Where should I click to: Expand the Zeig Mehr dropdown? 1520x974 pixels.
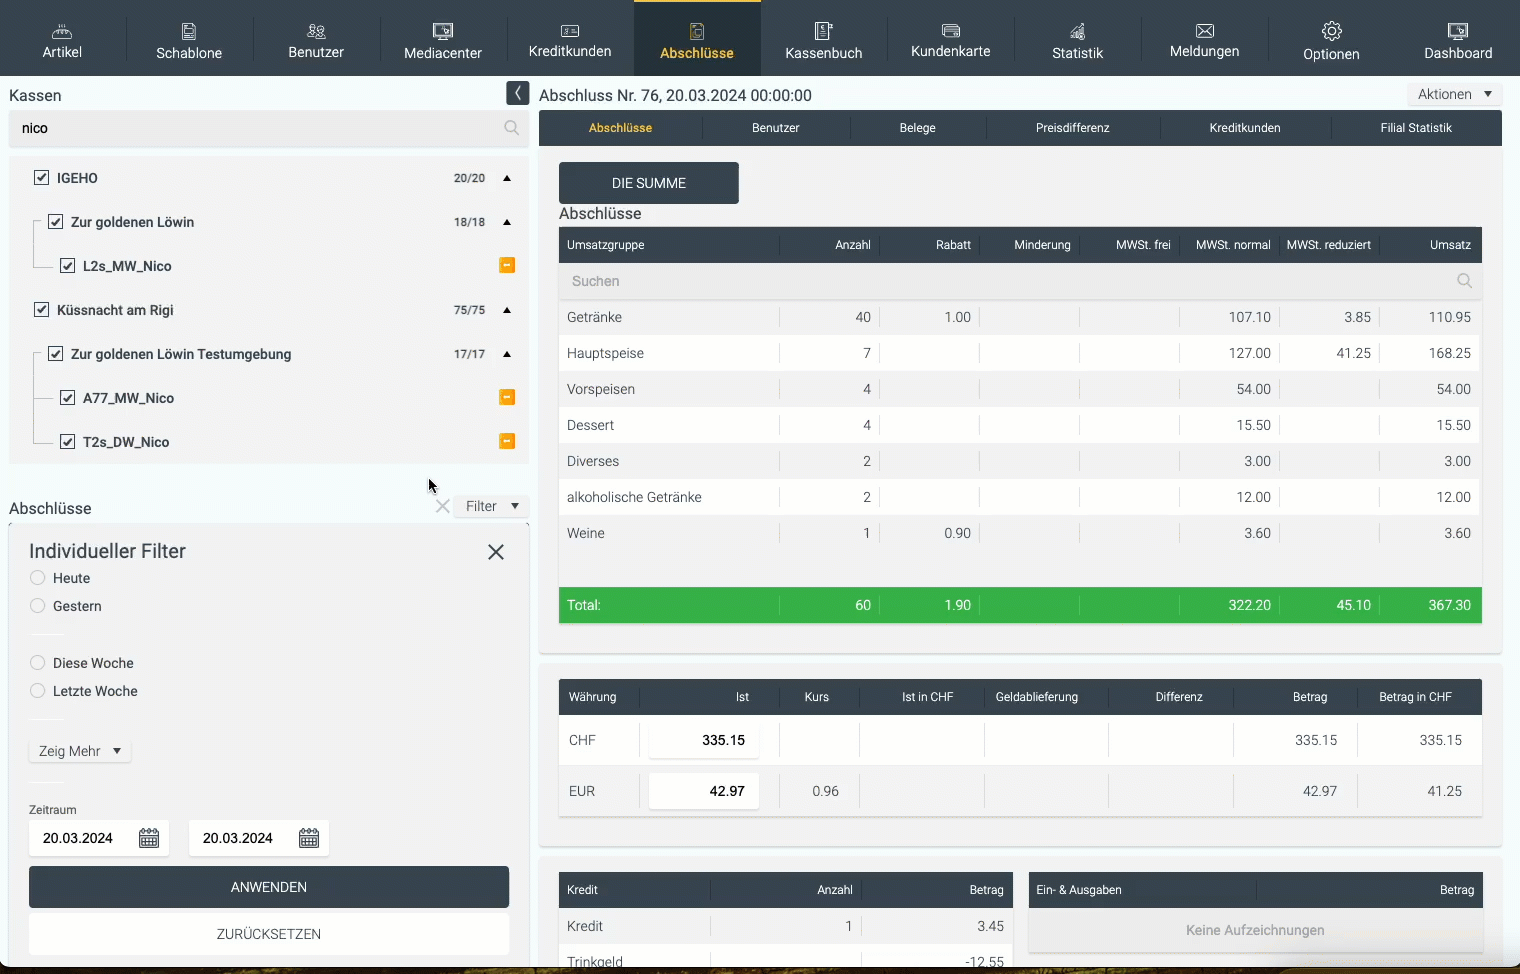coord(80,751)
